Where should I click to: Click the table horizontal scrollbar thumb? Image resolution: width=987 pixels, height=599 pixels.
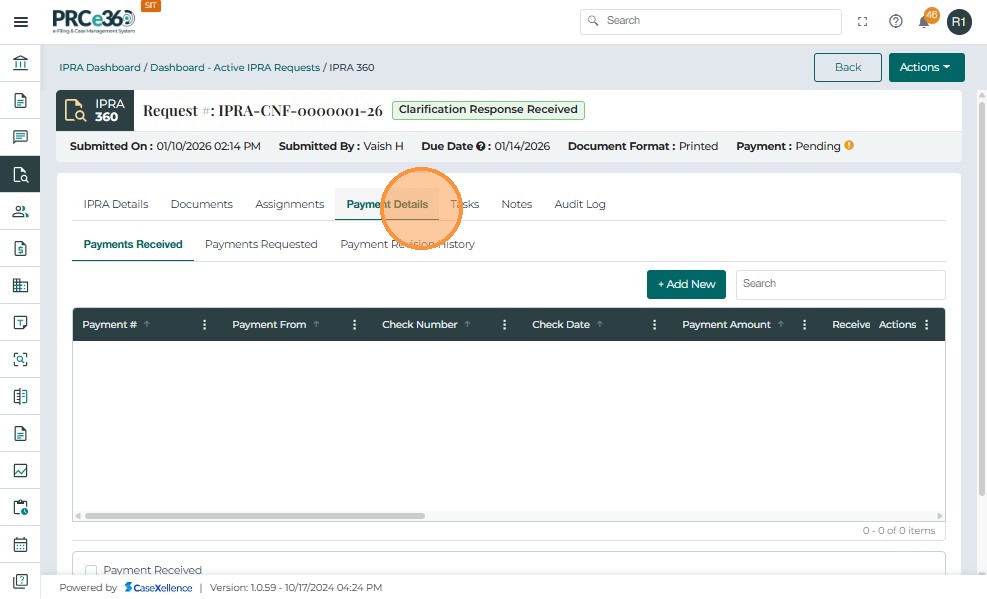click(x=255, y=516)
